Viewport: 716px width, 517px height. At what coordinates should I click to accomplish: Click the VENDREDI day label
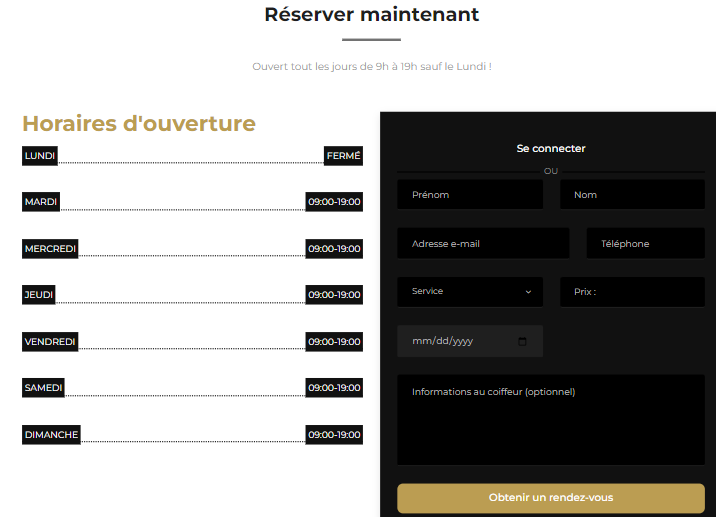coord(50,342)
